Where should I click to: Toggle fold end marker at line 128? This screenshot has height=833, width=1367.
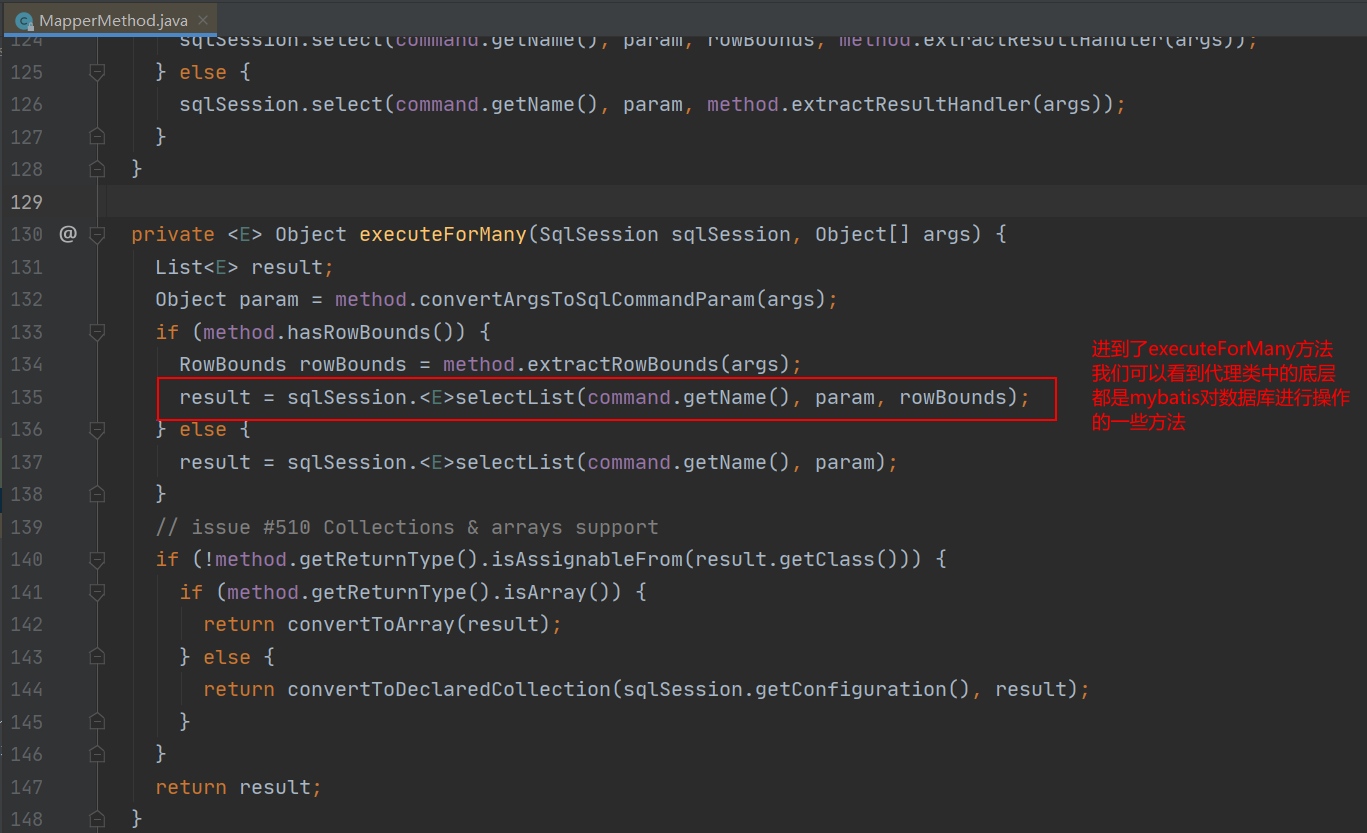tap(97, 169)
